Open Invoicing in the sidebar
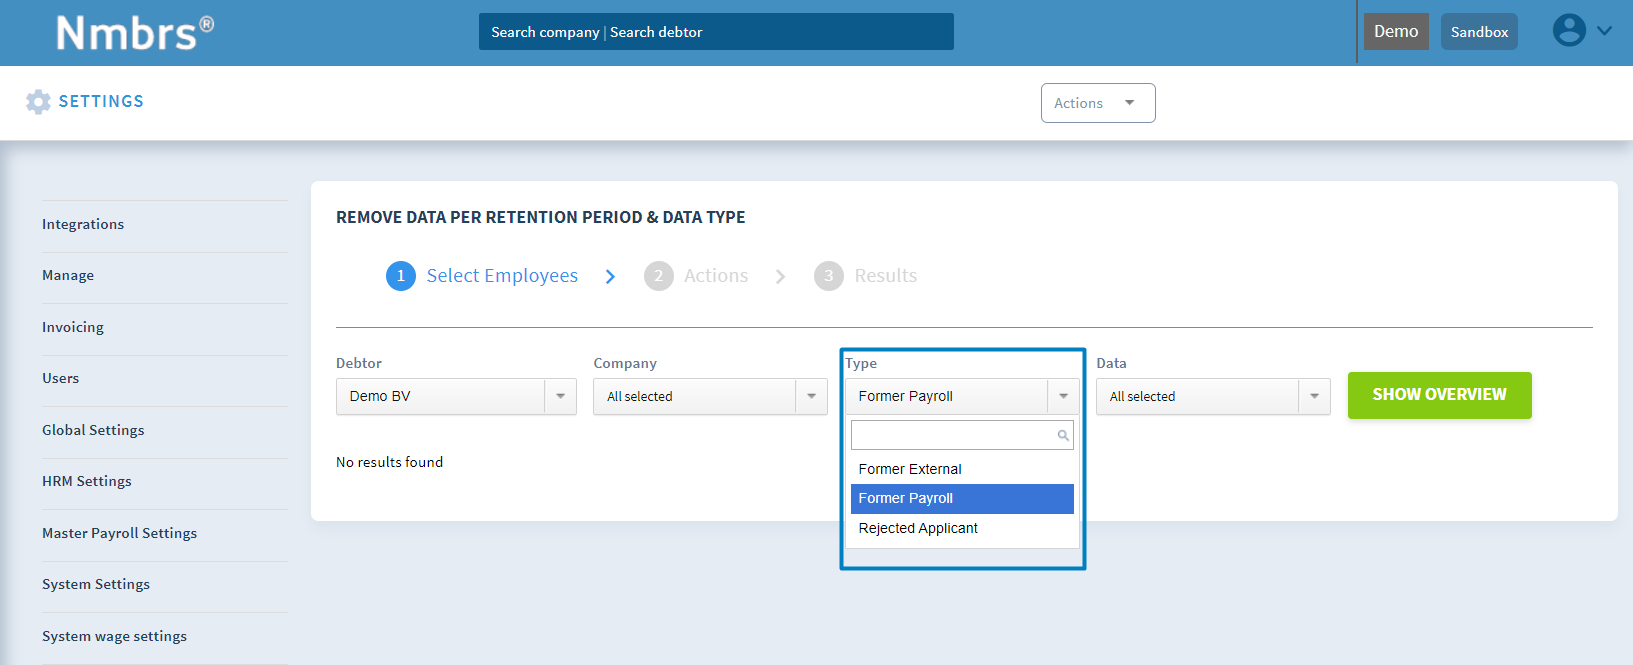Screen dimensions: 1633x665 [73, 327]
